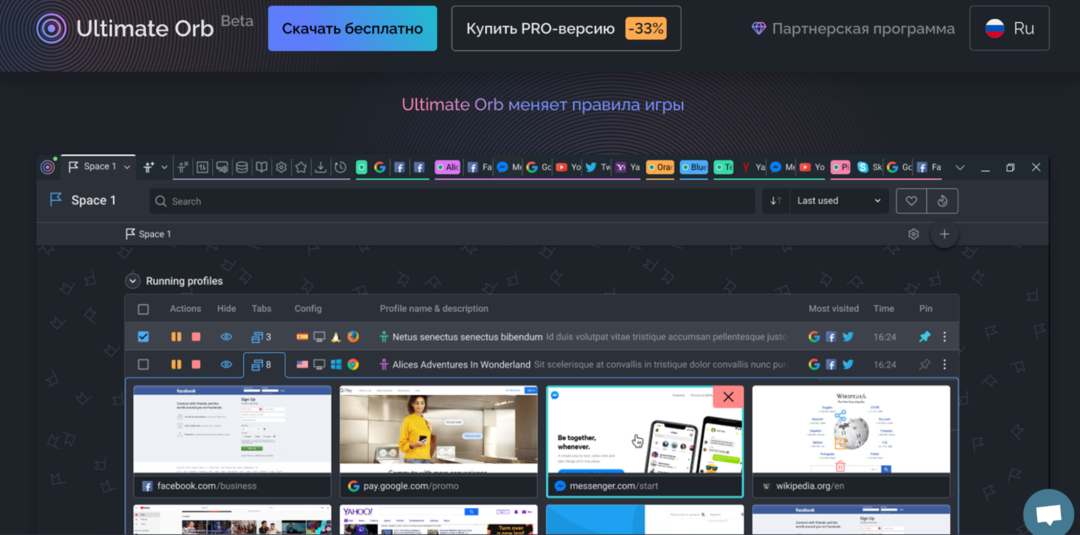Open the pay.google.com/promo thumbnail

(438, 441)
